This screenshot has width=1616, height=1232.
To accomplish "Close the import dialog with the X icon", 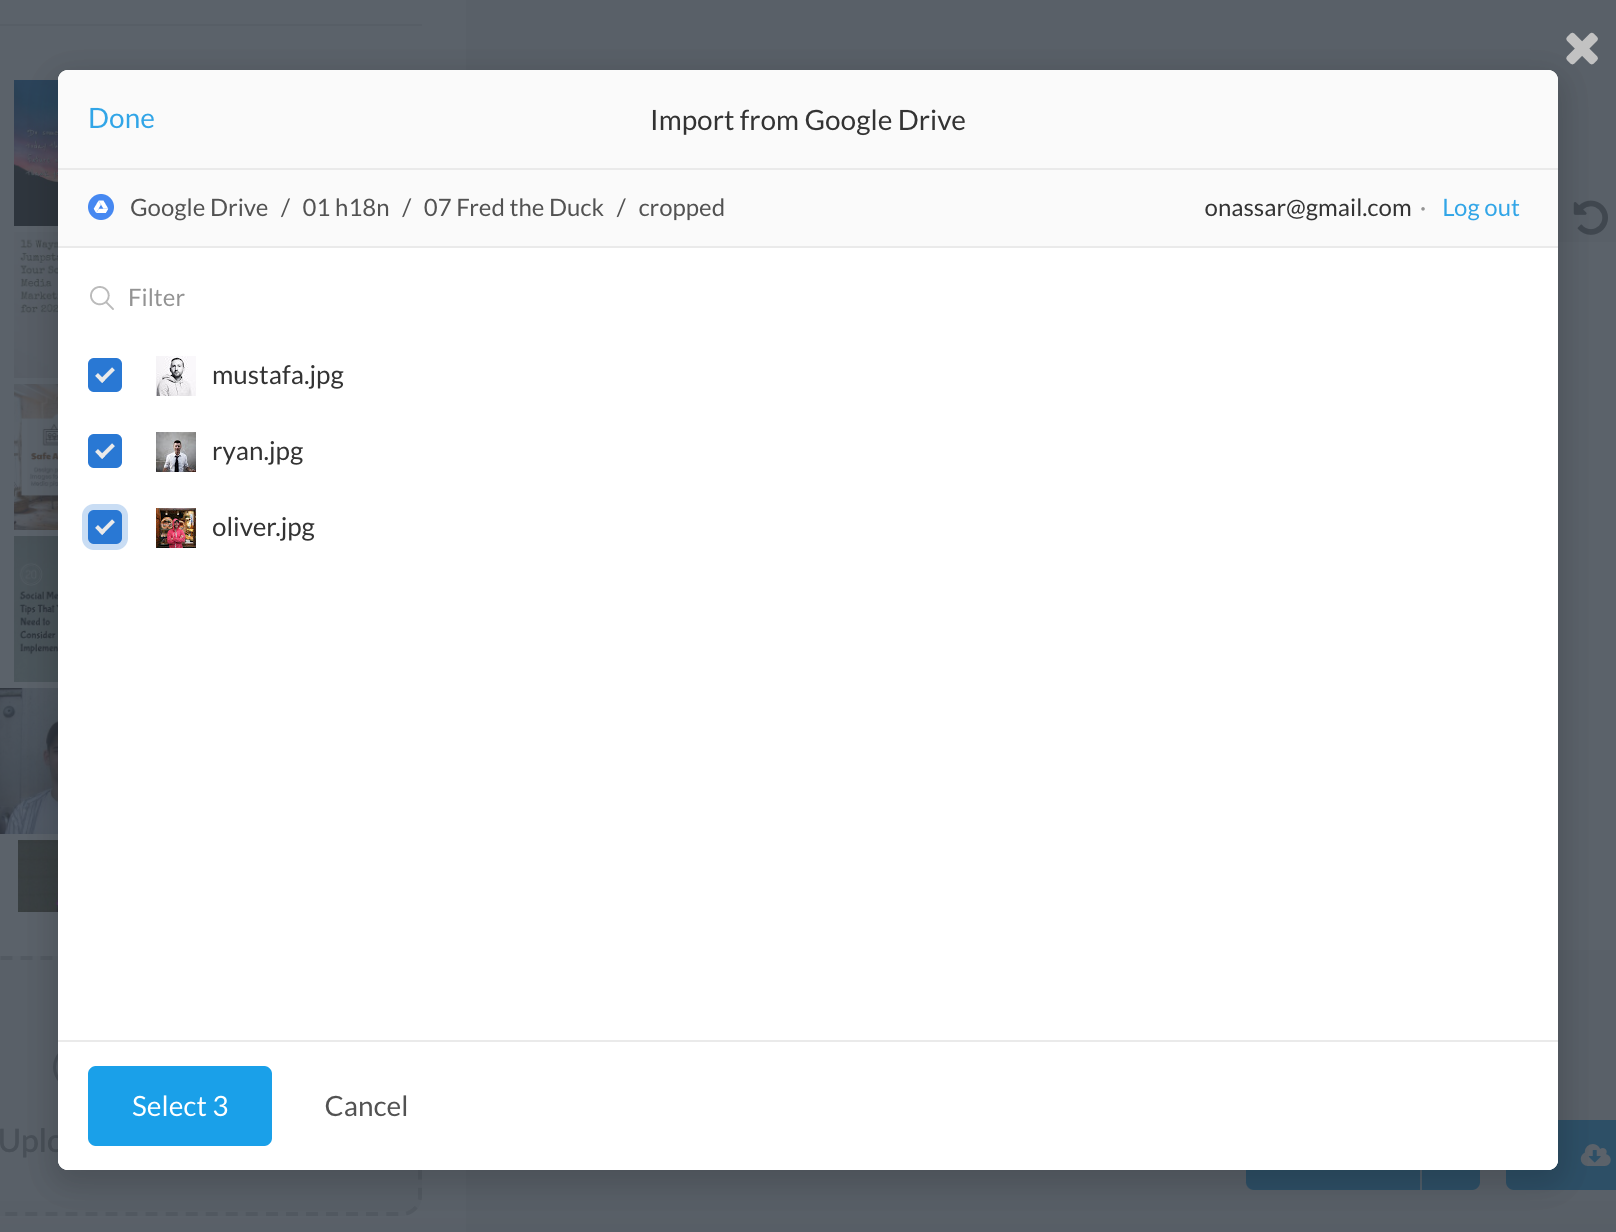I will click(x=1582, y=47).
